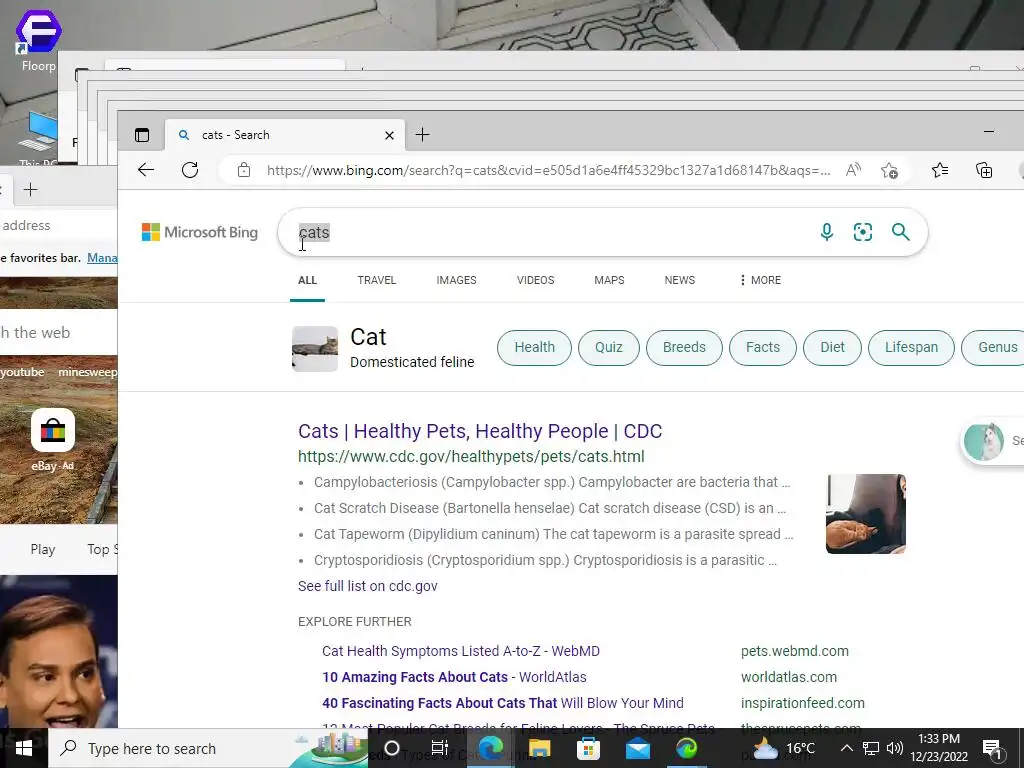Image resolution: width=1024 pixels, height=768 pixels.
Task: Open Task View on the taskbar
Action: pyautogui.click(x=440, y=748)
